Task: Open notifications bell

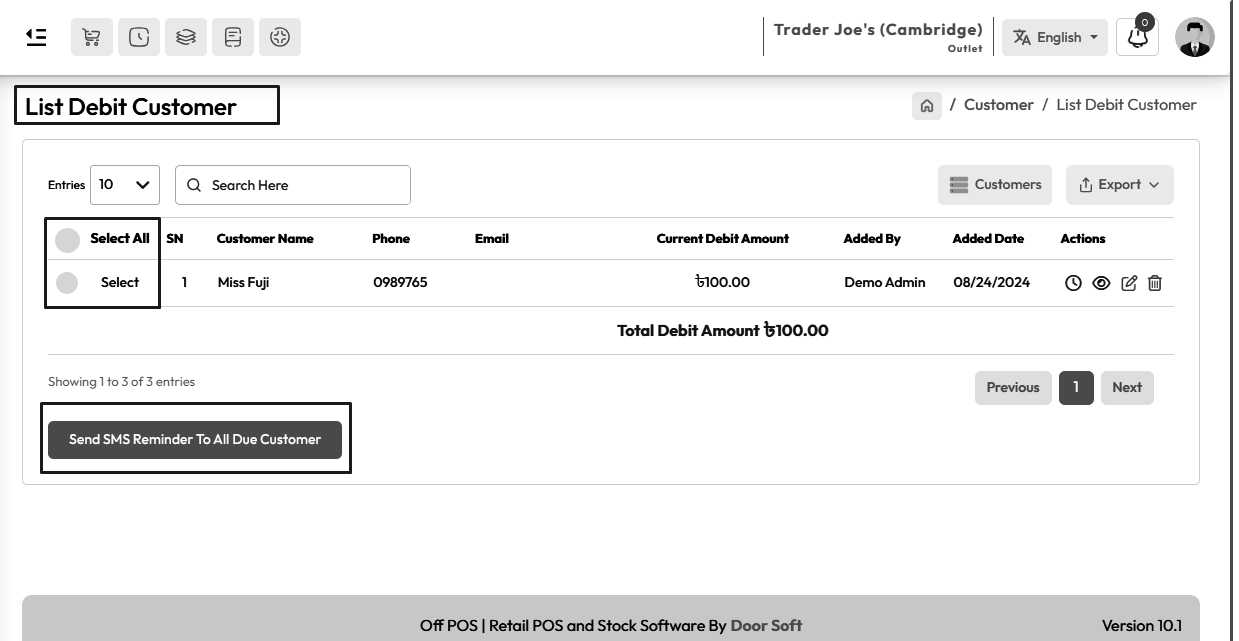Action: pyautogui.click(x=1137, y=37)
